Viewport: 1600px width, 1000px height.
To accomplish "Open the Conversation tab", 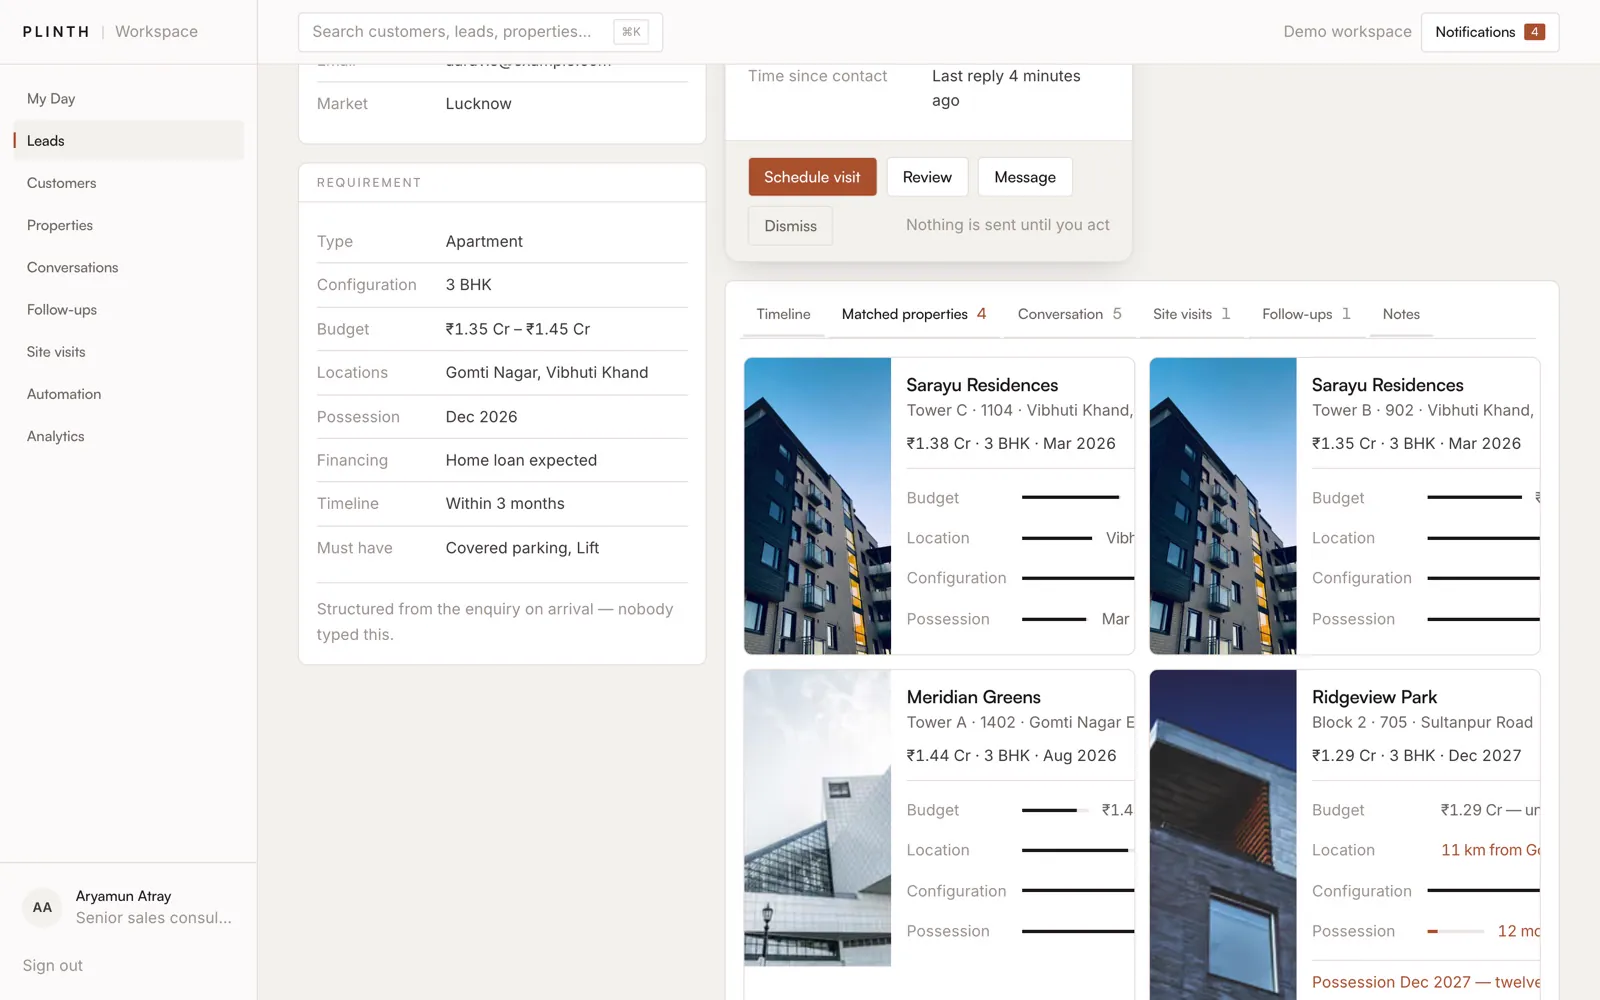I will point(1070,314).
